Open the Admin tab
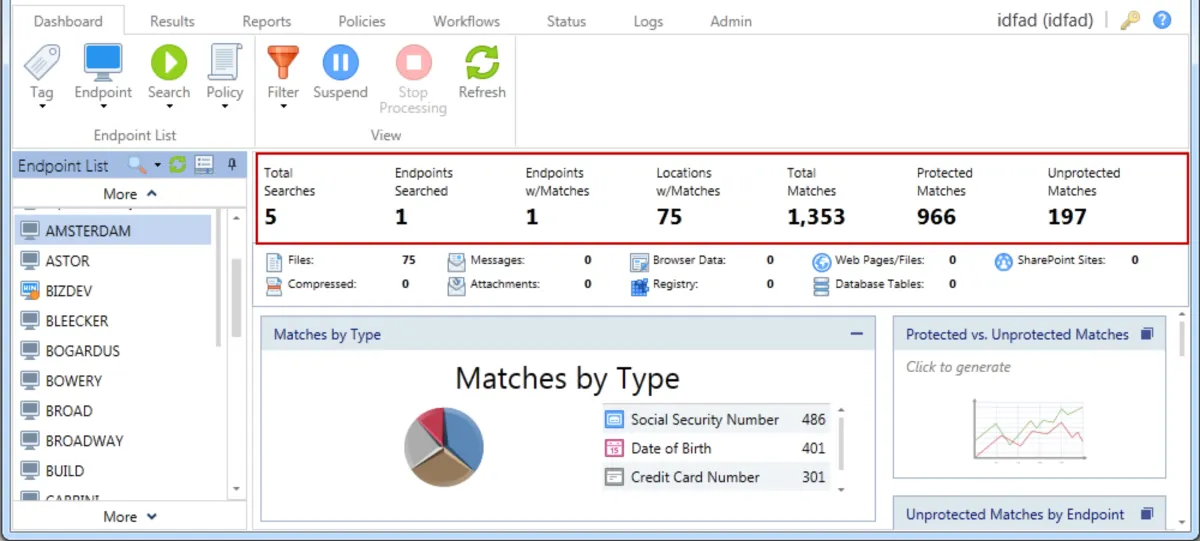1200x541 pixels. 731,21
